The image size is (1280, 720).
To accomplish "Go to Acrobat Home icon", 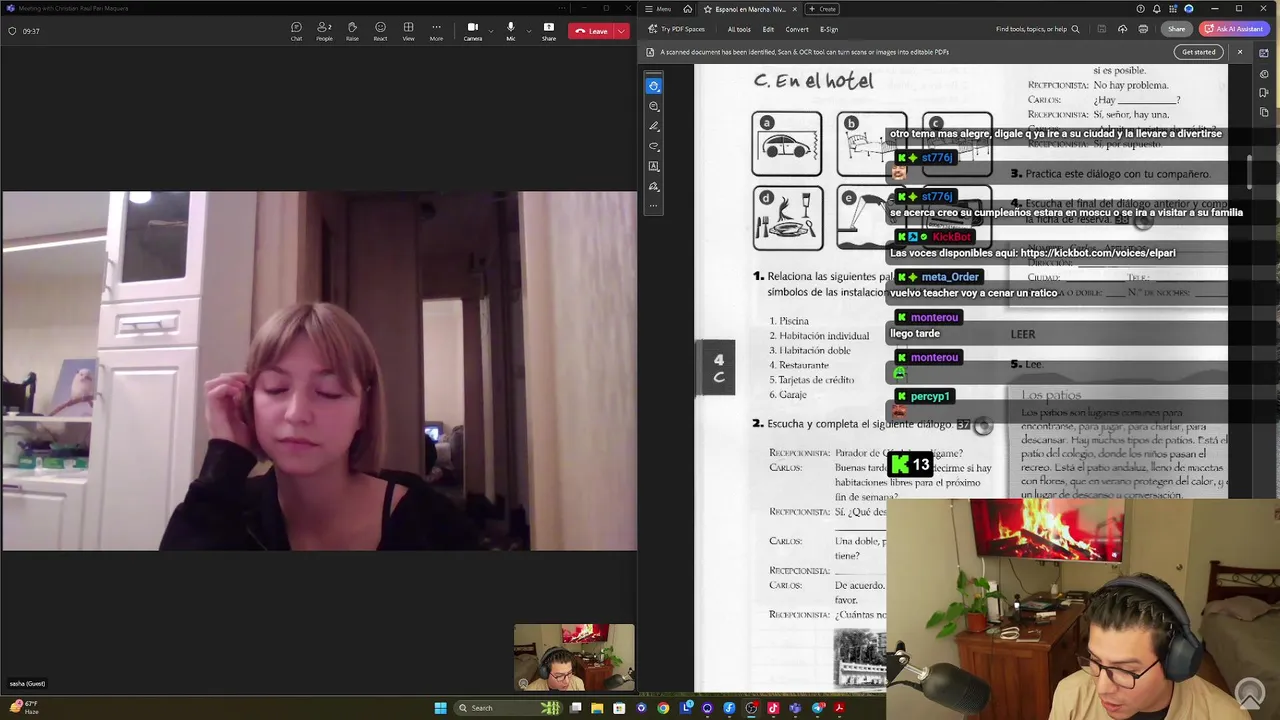I will 687,9.
